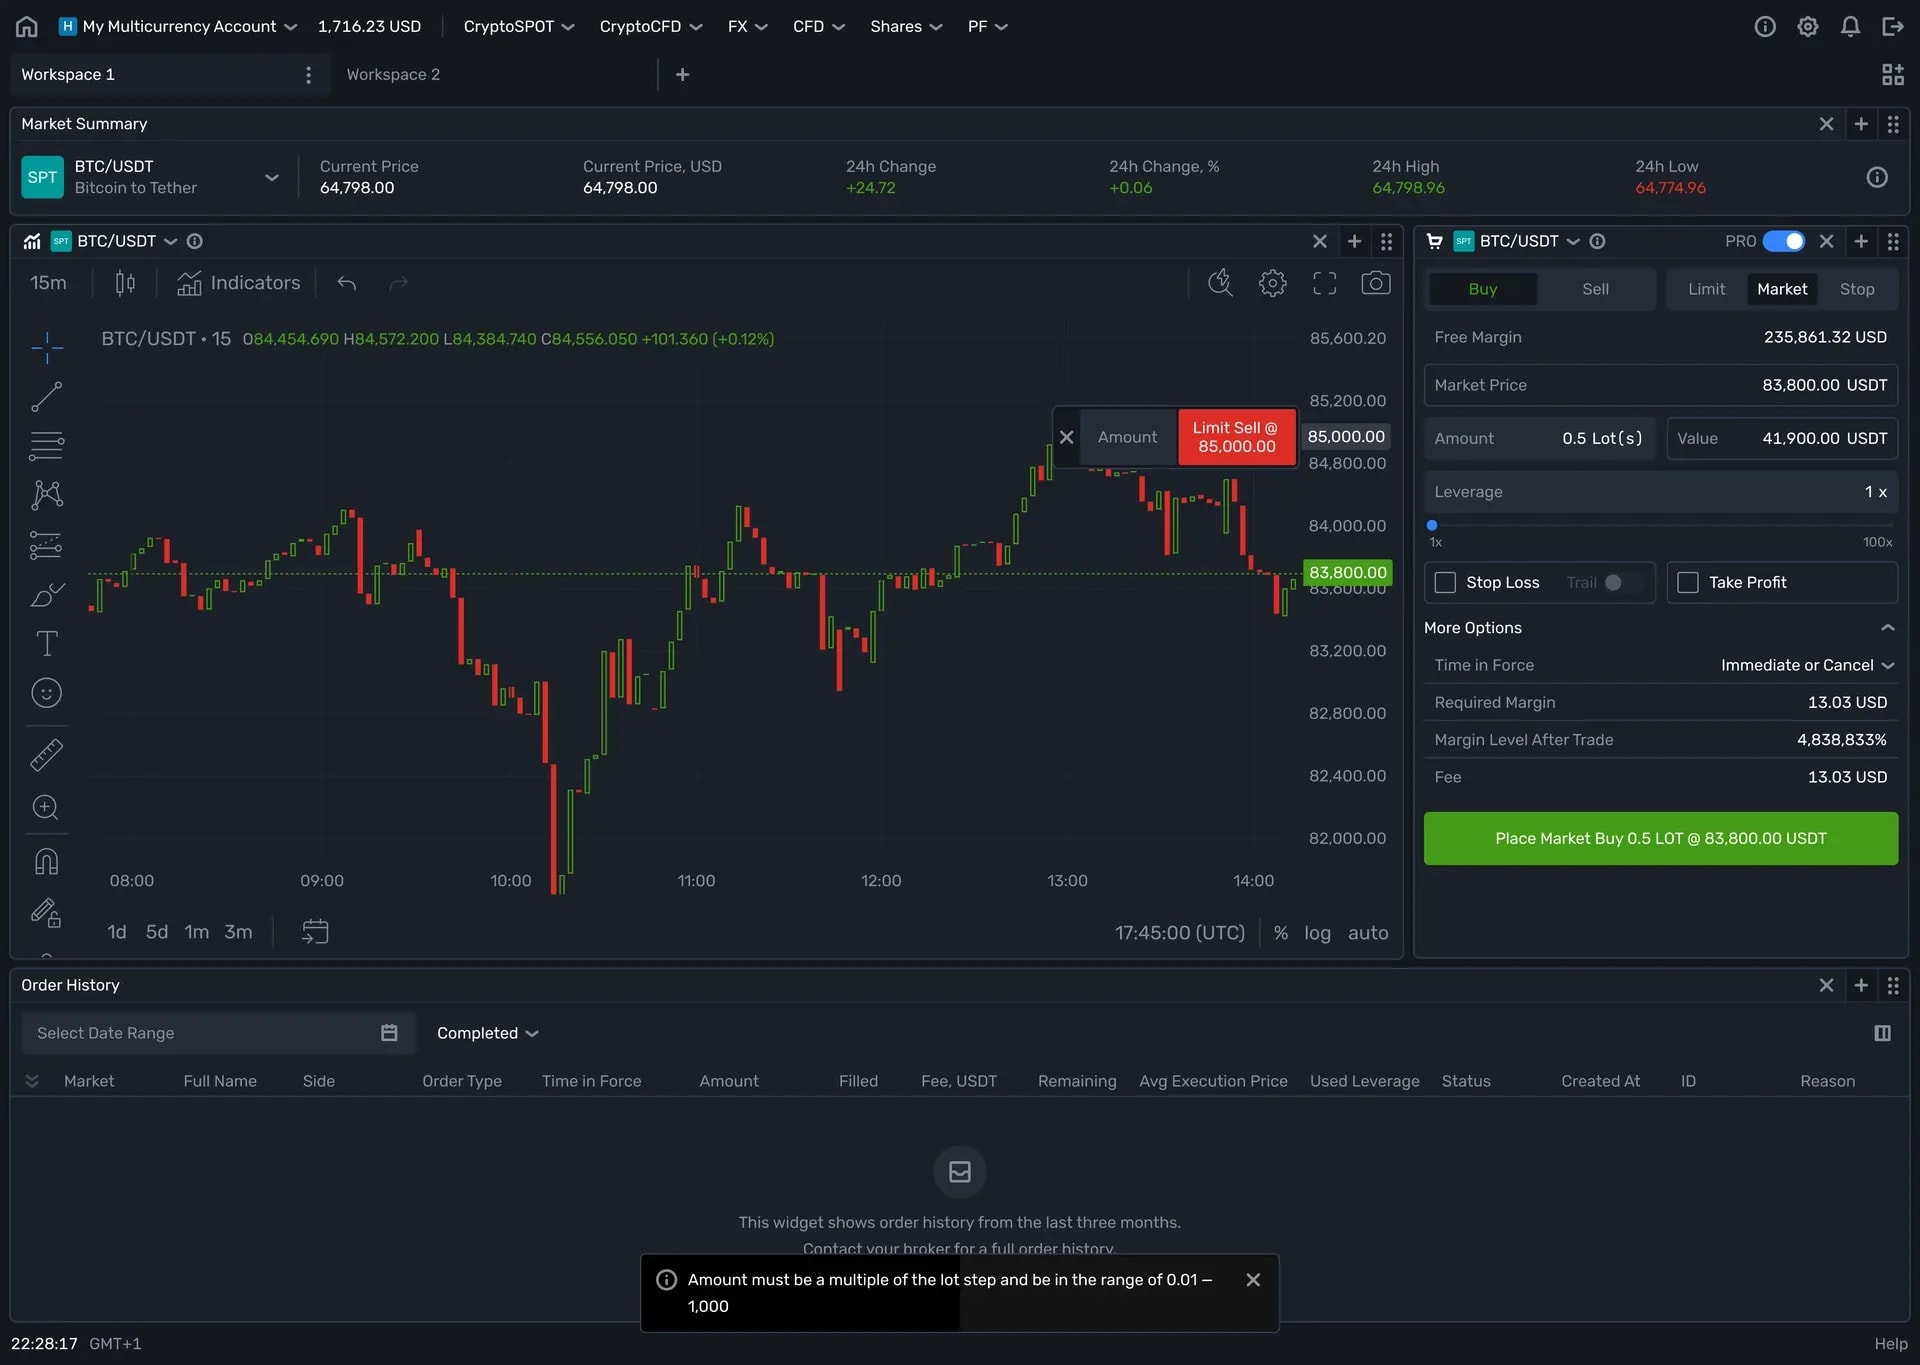Toggle the PRO mode switch
Viewport: 1920px width, 1365px height.
1782,241
